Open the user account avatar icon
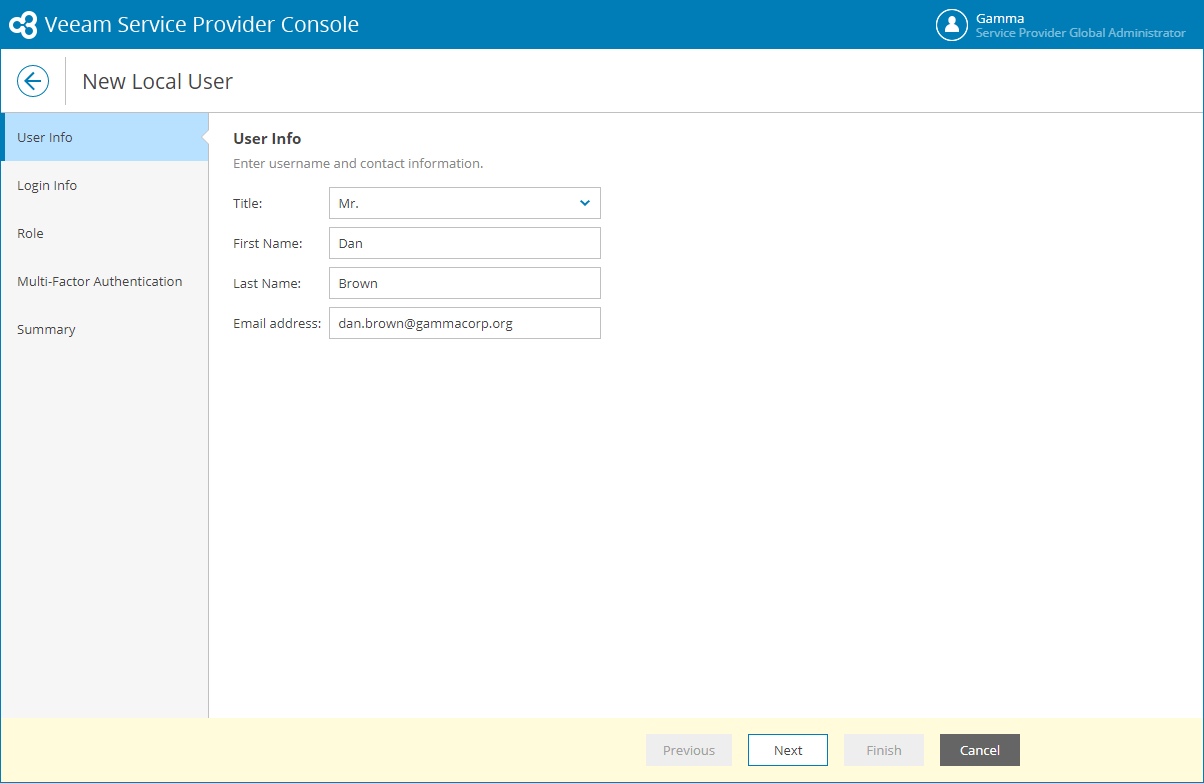1204x783 pixels. tap(952, 25)
